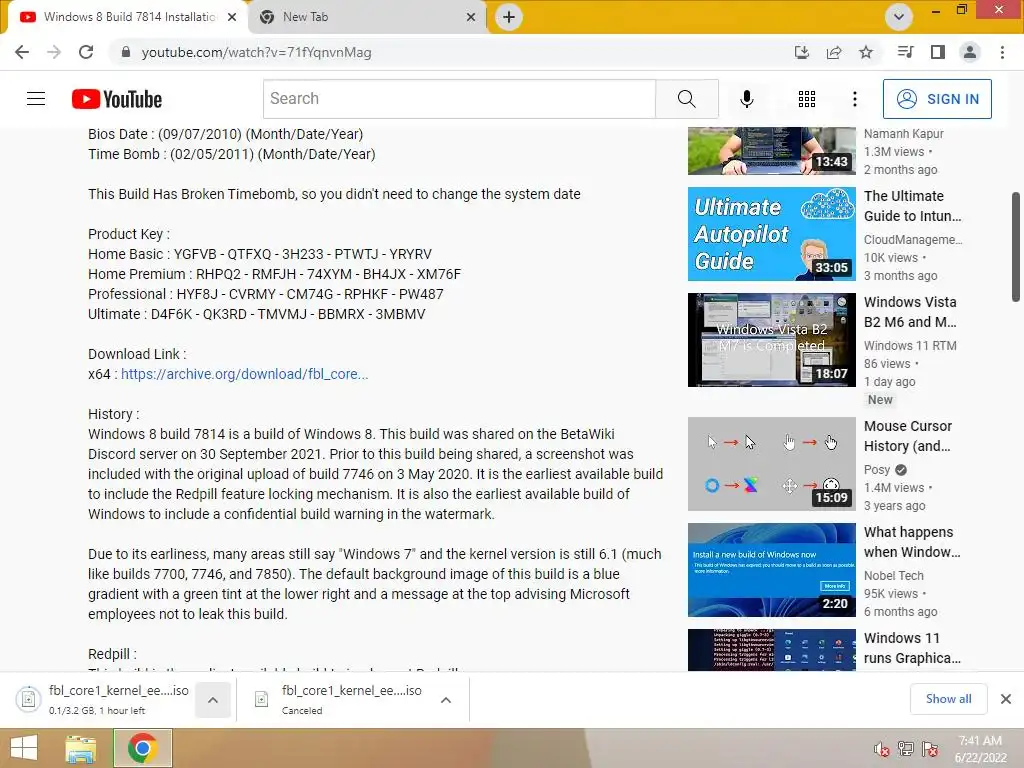This screenshot has width=1024, height=768.
Task: View site info via the padlock icon
Action: (x=126, y=52)
